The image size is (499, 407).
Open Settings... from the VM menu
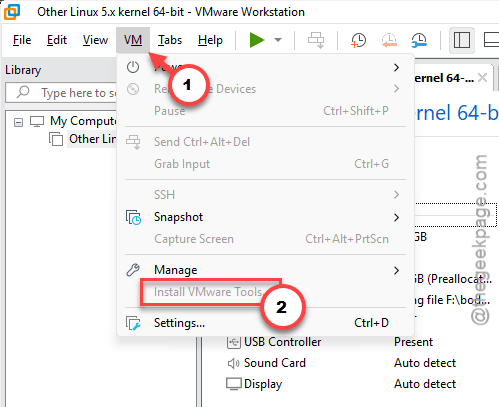[265, 323]
